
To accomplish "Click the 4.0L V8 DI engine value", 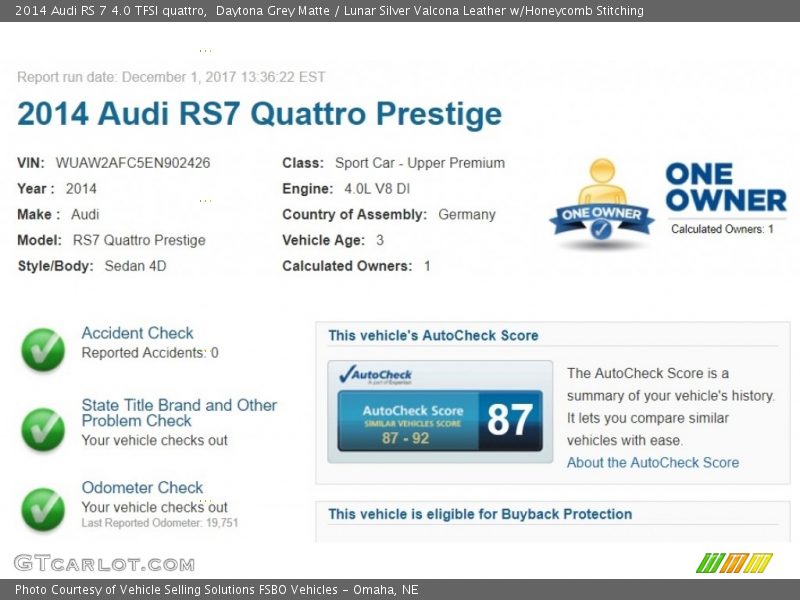I will (x=377, y=189).
